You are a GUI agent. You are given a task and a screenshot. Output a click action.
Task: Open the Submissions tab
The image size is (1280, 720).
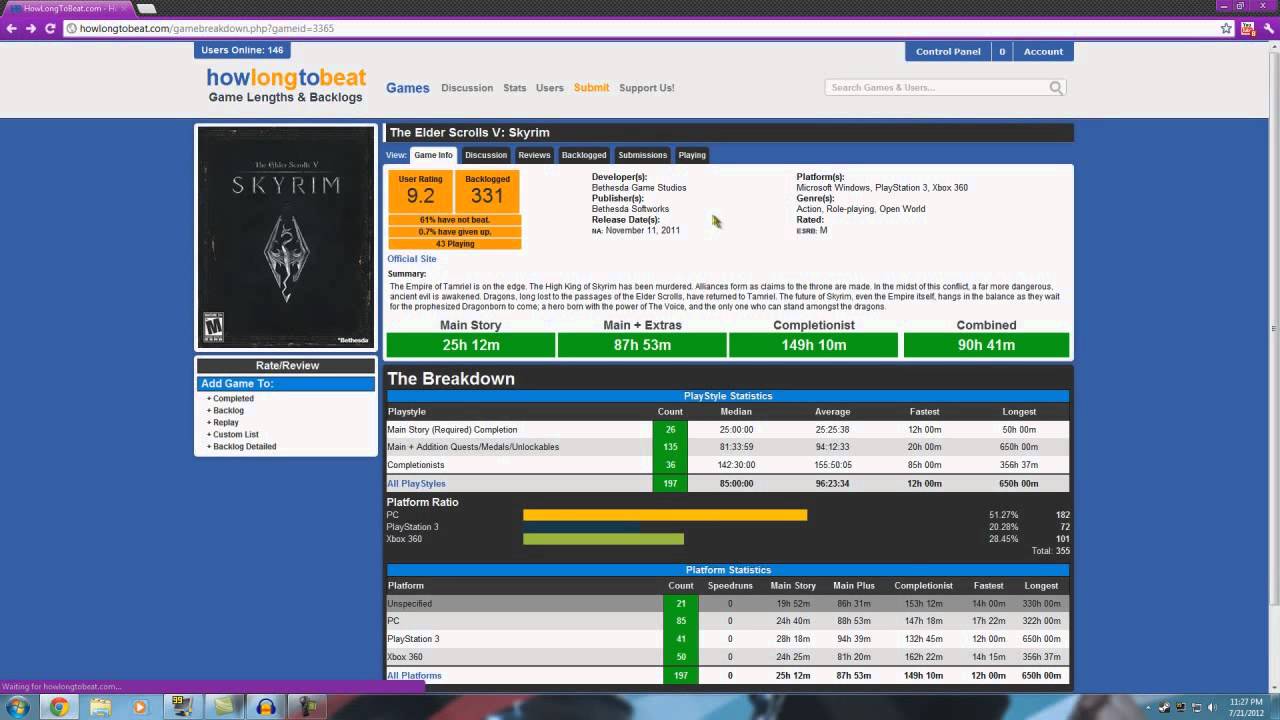tap(642, 155)
